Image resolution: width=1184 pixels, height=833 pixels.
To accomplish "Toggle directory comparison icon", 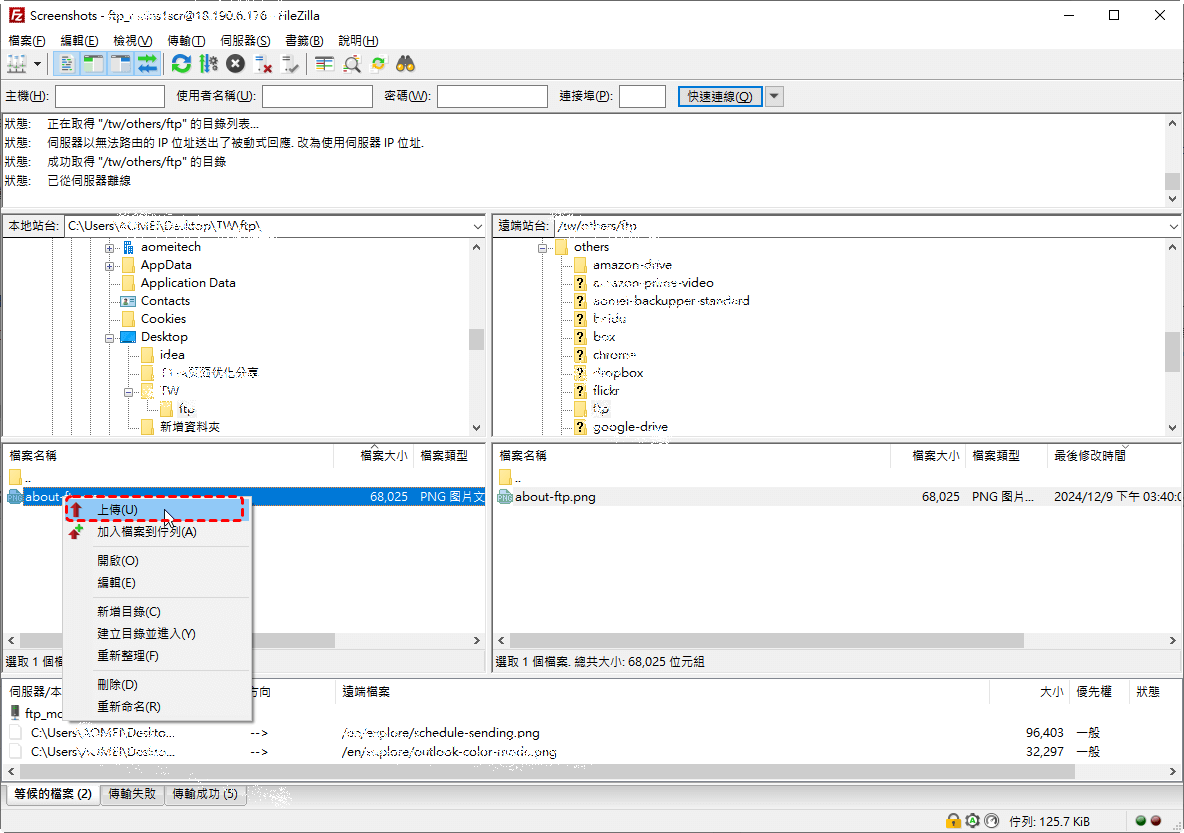I will [x=352, y=64].
